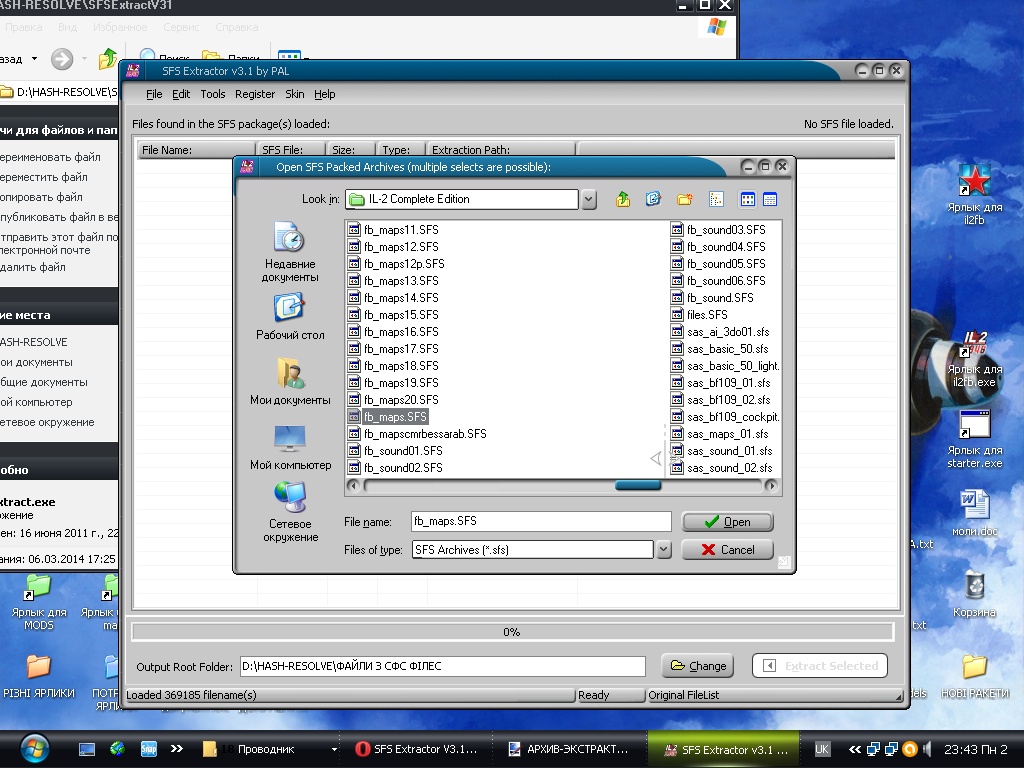Select the fb_maps.SFS file

tap(388, 417)
